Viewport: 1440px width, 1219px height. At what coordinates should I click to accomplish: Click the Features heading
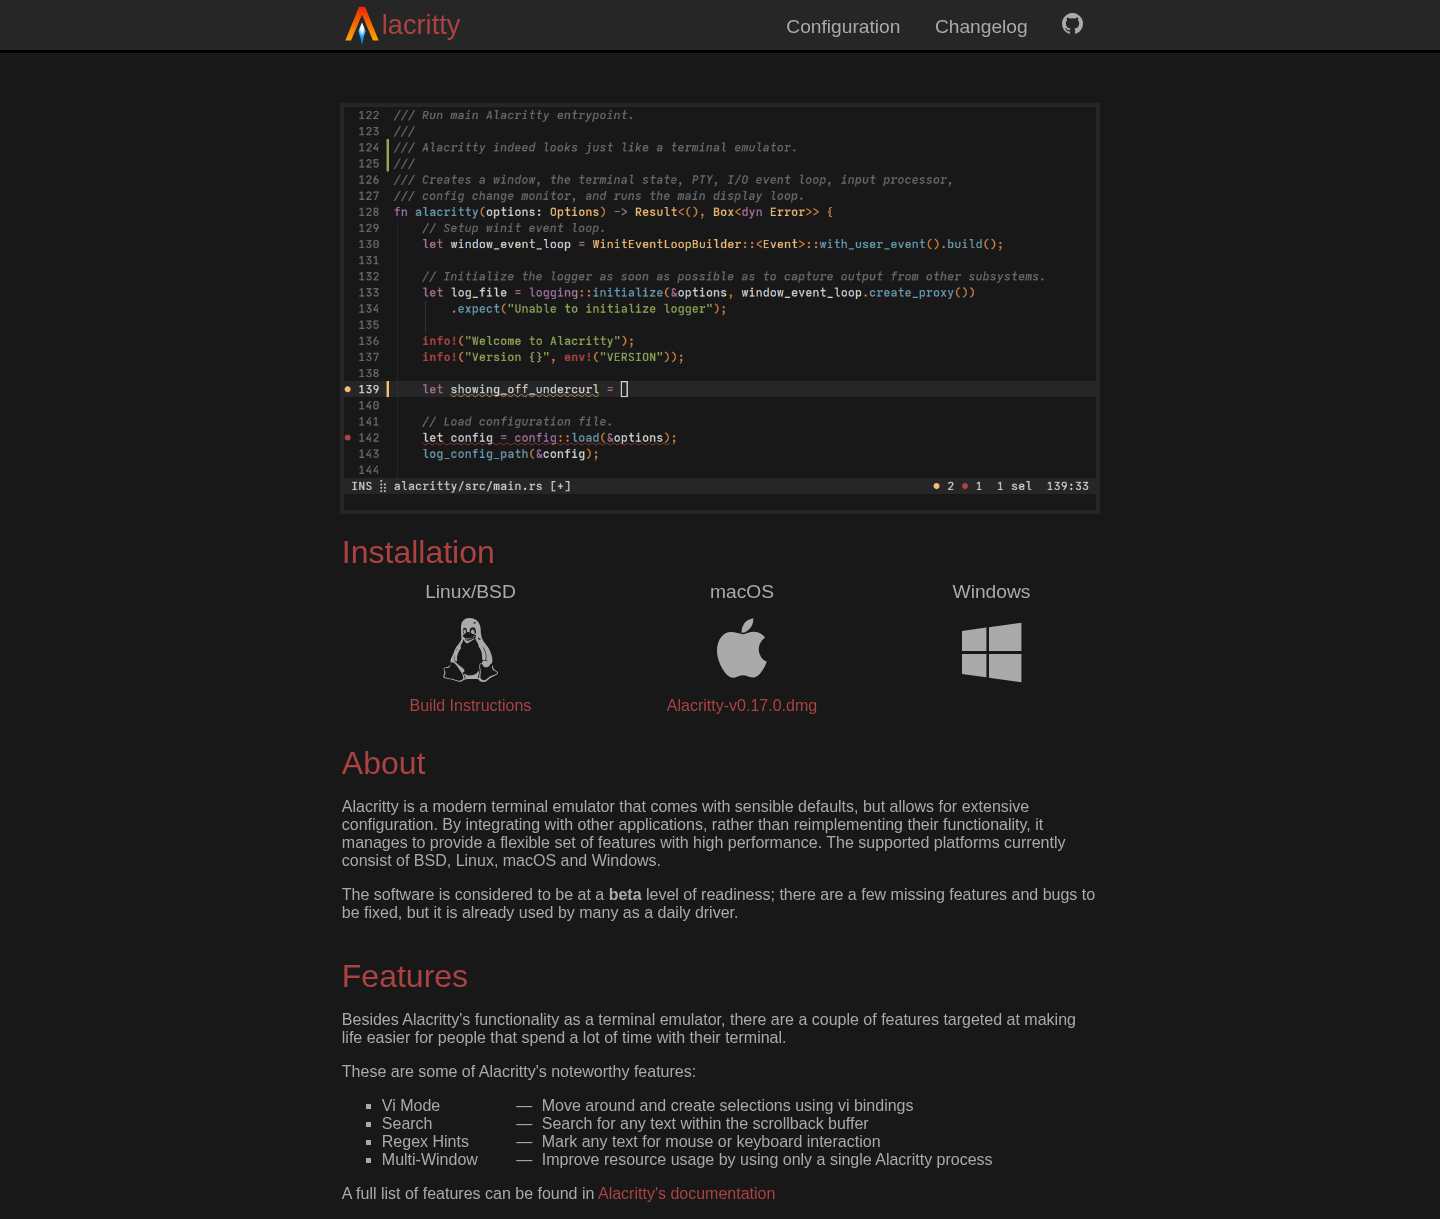[x=405, y=977]
